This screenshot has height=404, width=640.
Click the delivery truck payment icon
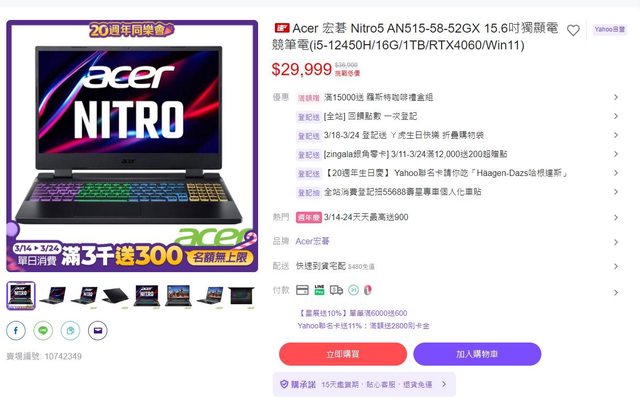[336, 290]
